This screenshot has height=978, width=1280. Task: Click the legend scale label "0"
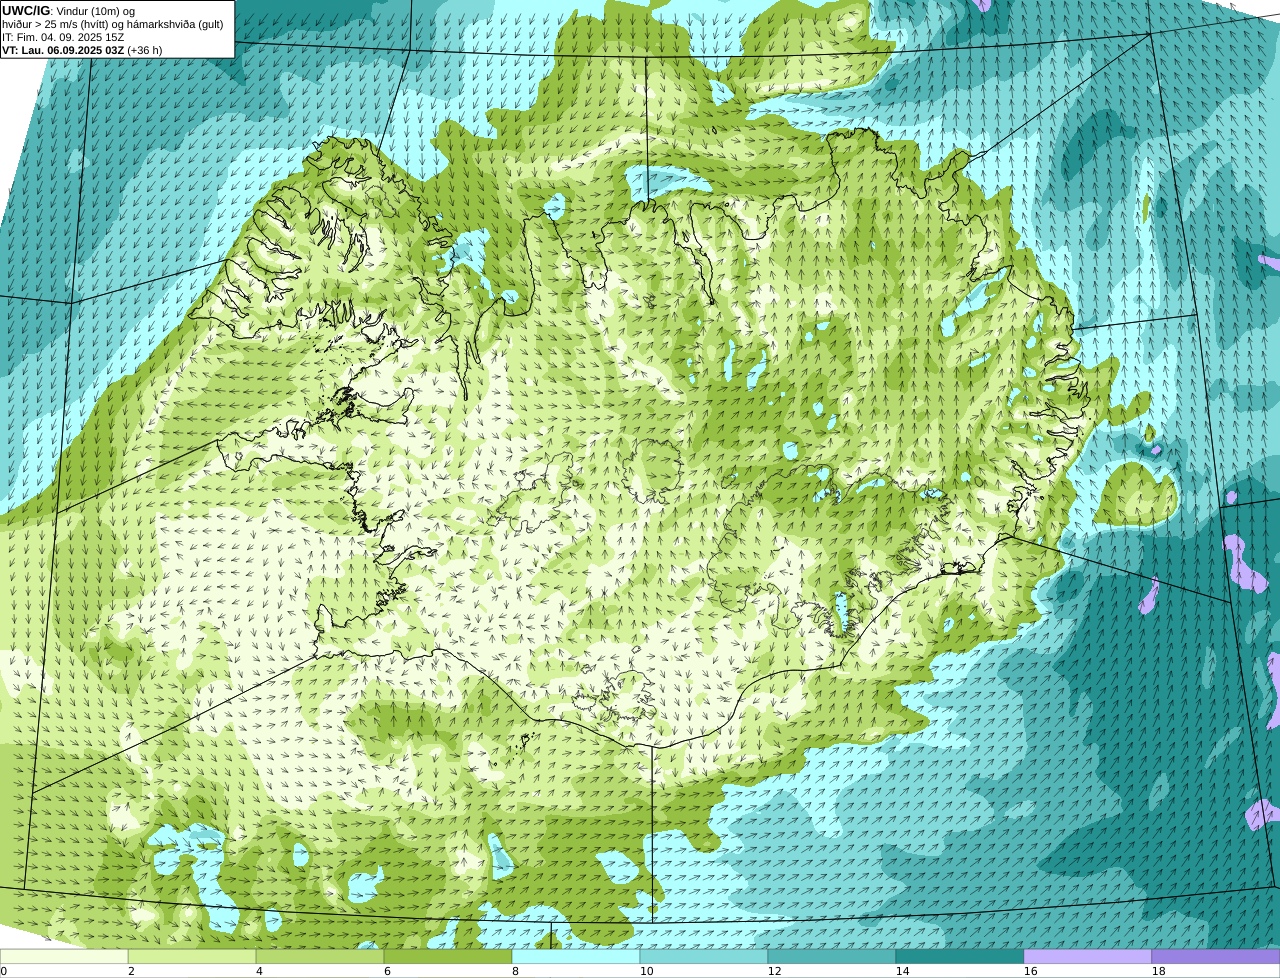pyautogui.click(x=4, y=971)
